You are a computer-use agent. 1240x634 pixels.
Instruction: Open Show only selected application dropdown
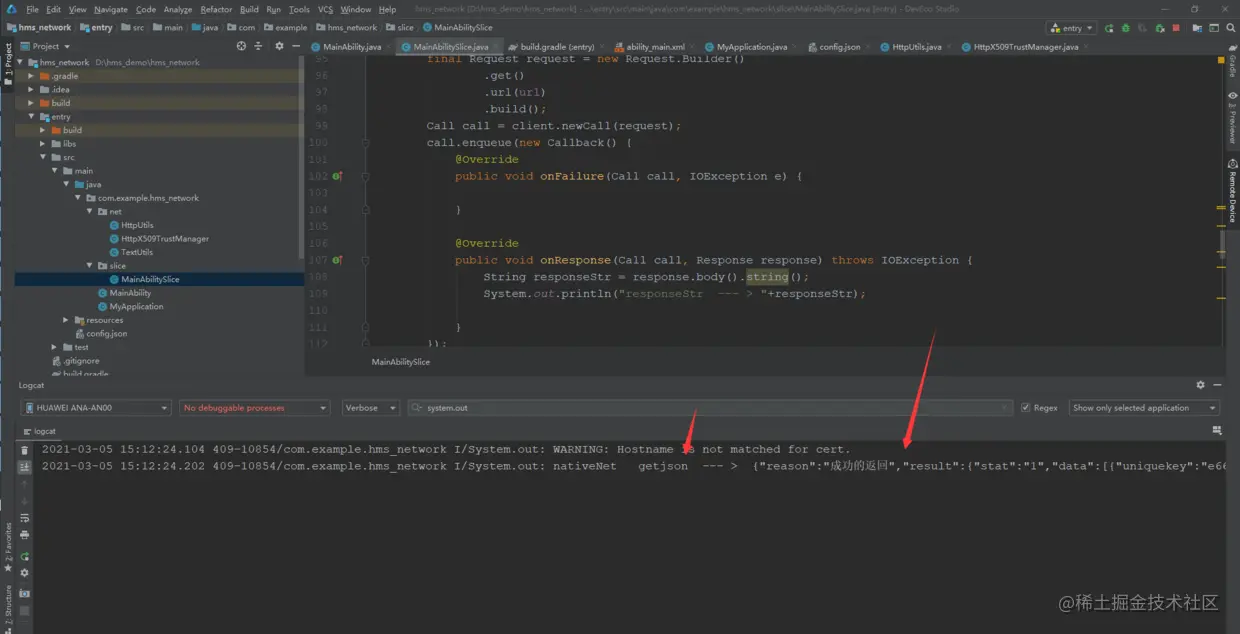click(x=1144, y=408)
